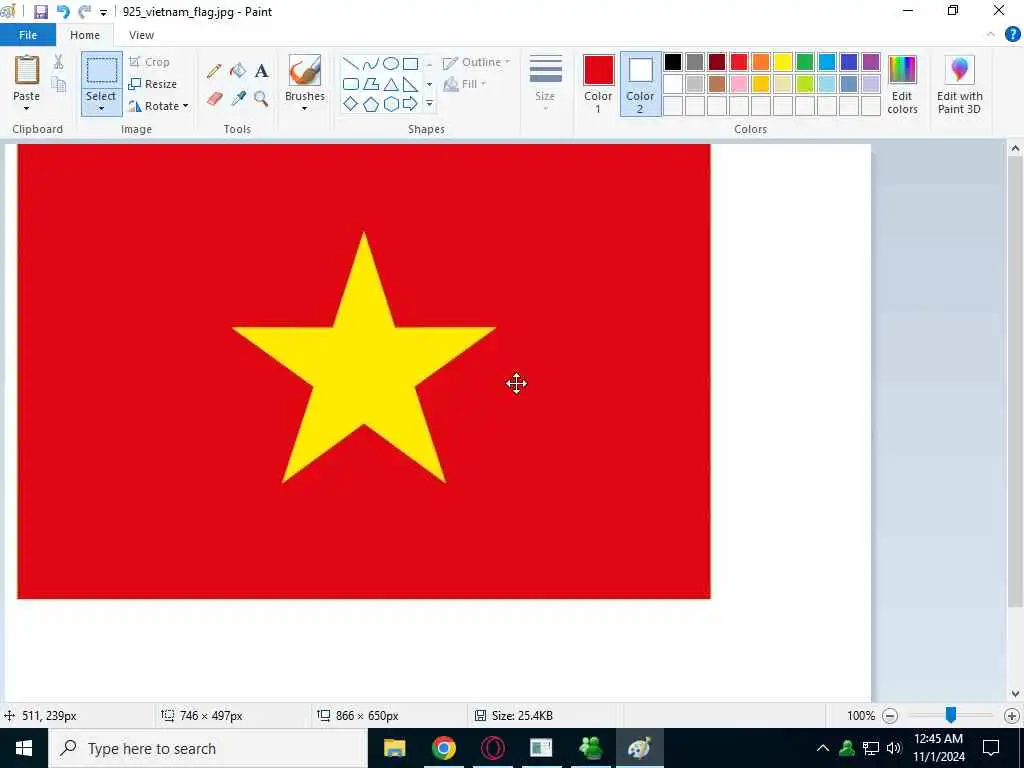Expand the Rotate dropdown menu
The width and height of the screenshot is (1024, 768).
point(185,106)
